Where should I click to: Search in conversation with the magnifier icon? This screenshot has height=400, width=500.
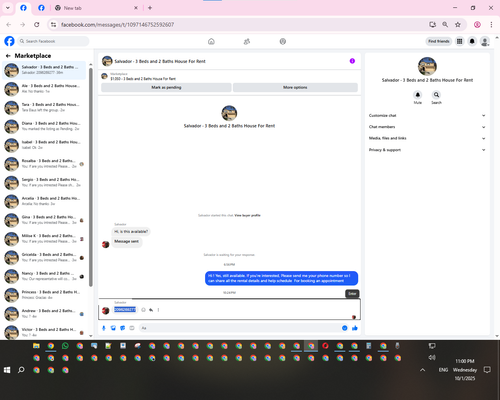436,95
